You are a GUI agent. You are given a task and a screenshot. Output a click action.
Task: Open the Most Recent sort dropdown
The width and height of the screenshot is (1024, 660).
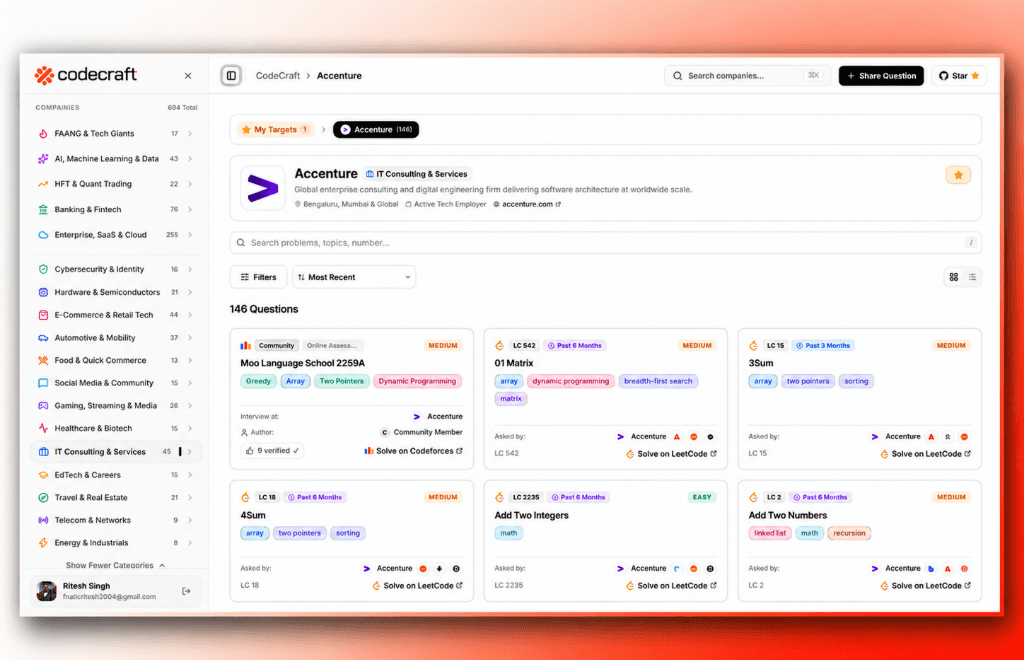point(354,277)
